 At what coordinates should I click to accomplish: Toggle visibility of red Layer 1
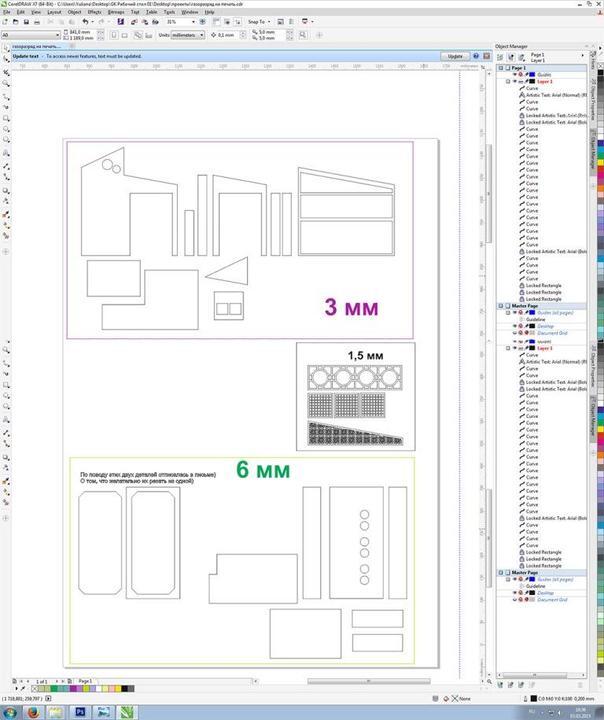515,81
